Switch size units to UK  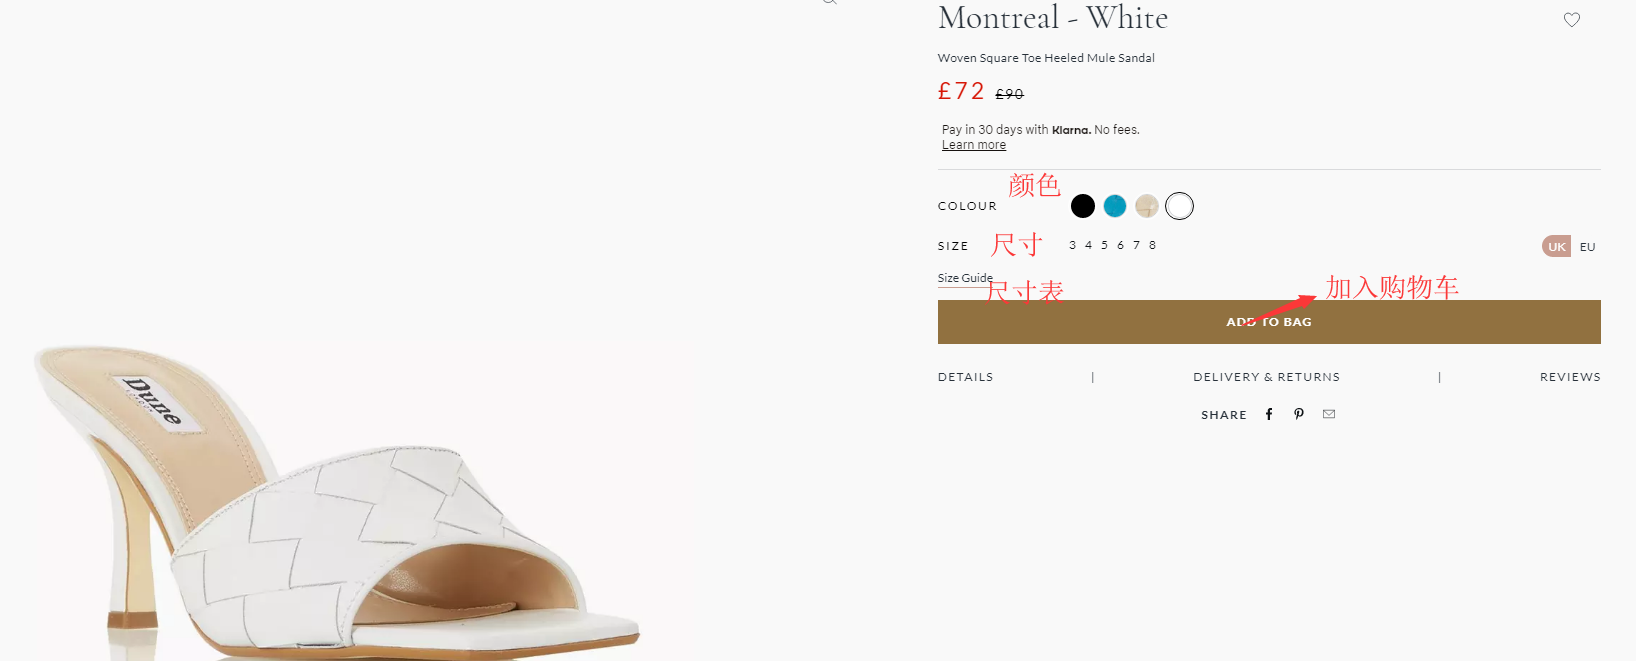[x=1557, y=247]
